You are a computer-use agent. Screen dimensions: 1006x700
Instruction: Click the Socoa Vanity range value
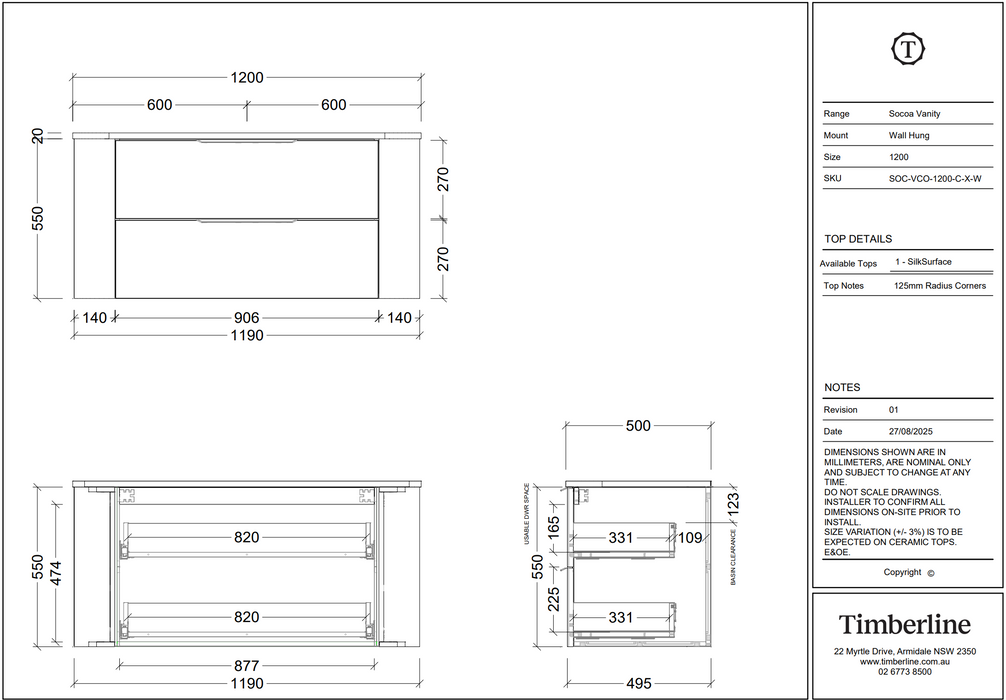(914, 114)
